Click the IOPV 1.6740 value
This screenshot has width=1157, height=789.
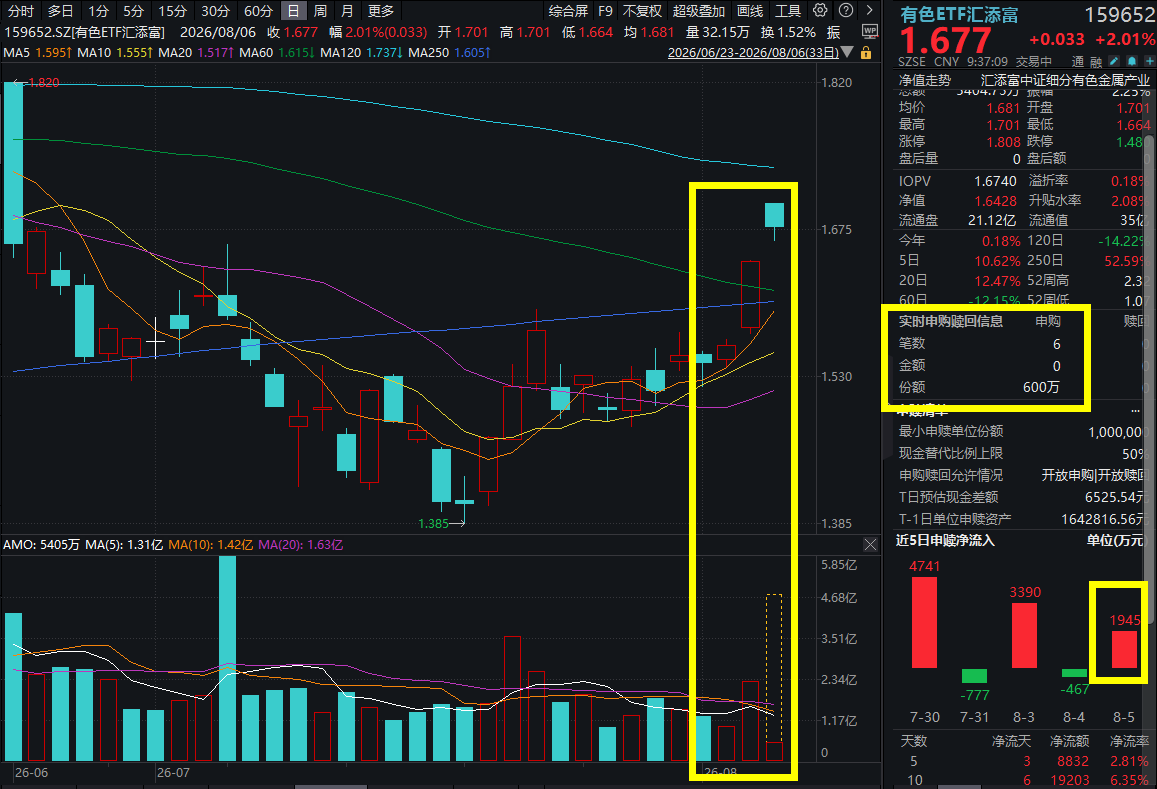tap(995, 181)
